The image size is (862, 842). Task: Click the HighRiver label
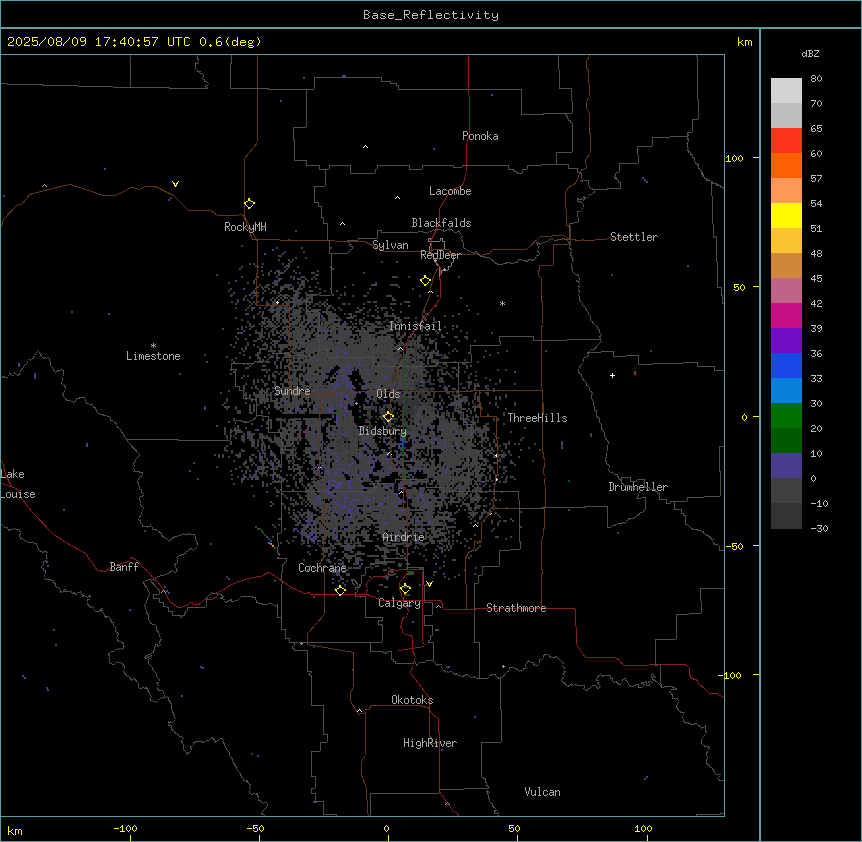point(430,743)
